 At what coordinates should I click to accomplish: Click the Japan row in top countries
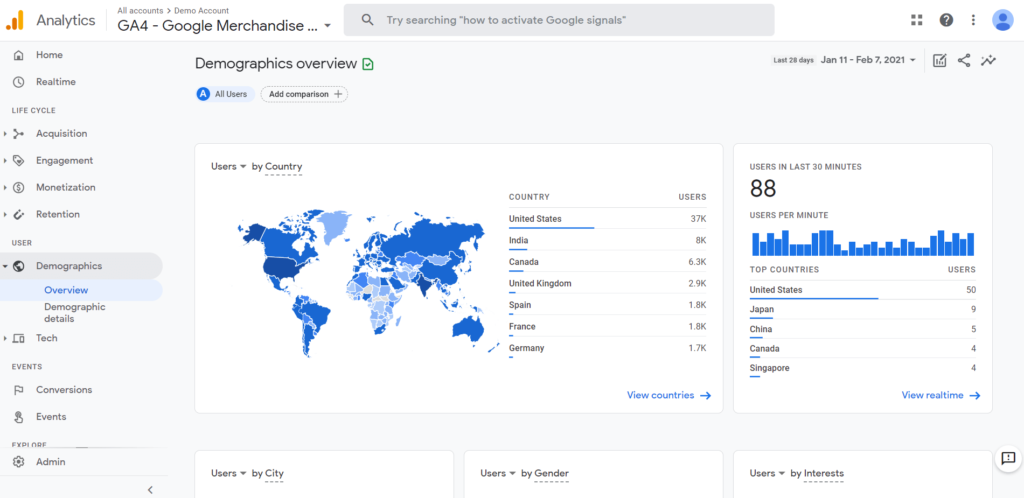tap(863, 309)
